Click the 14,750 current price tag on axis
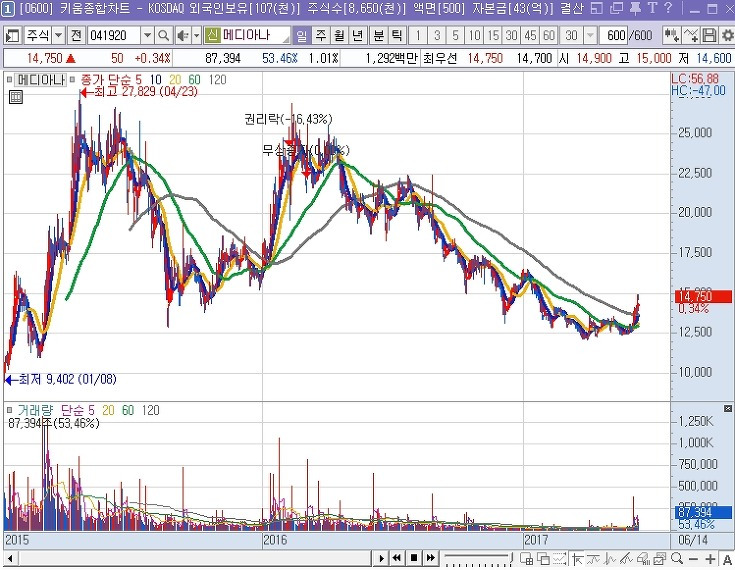 (703, 296)
